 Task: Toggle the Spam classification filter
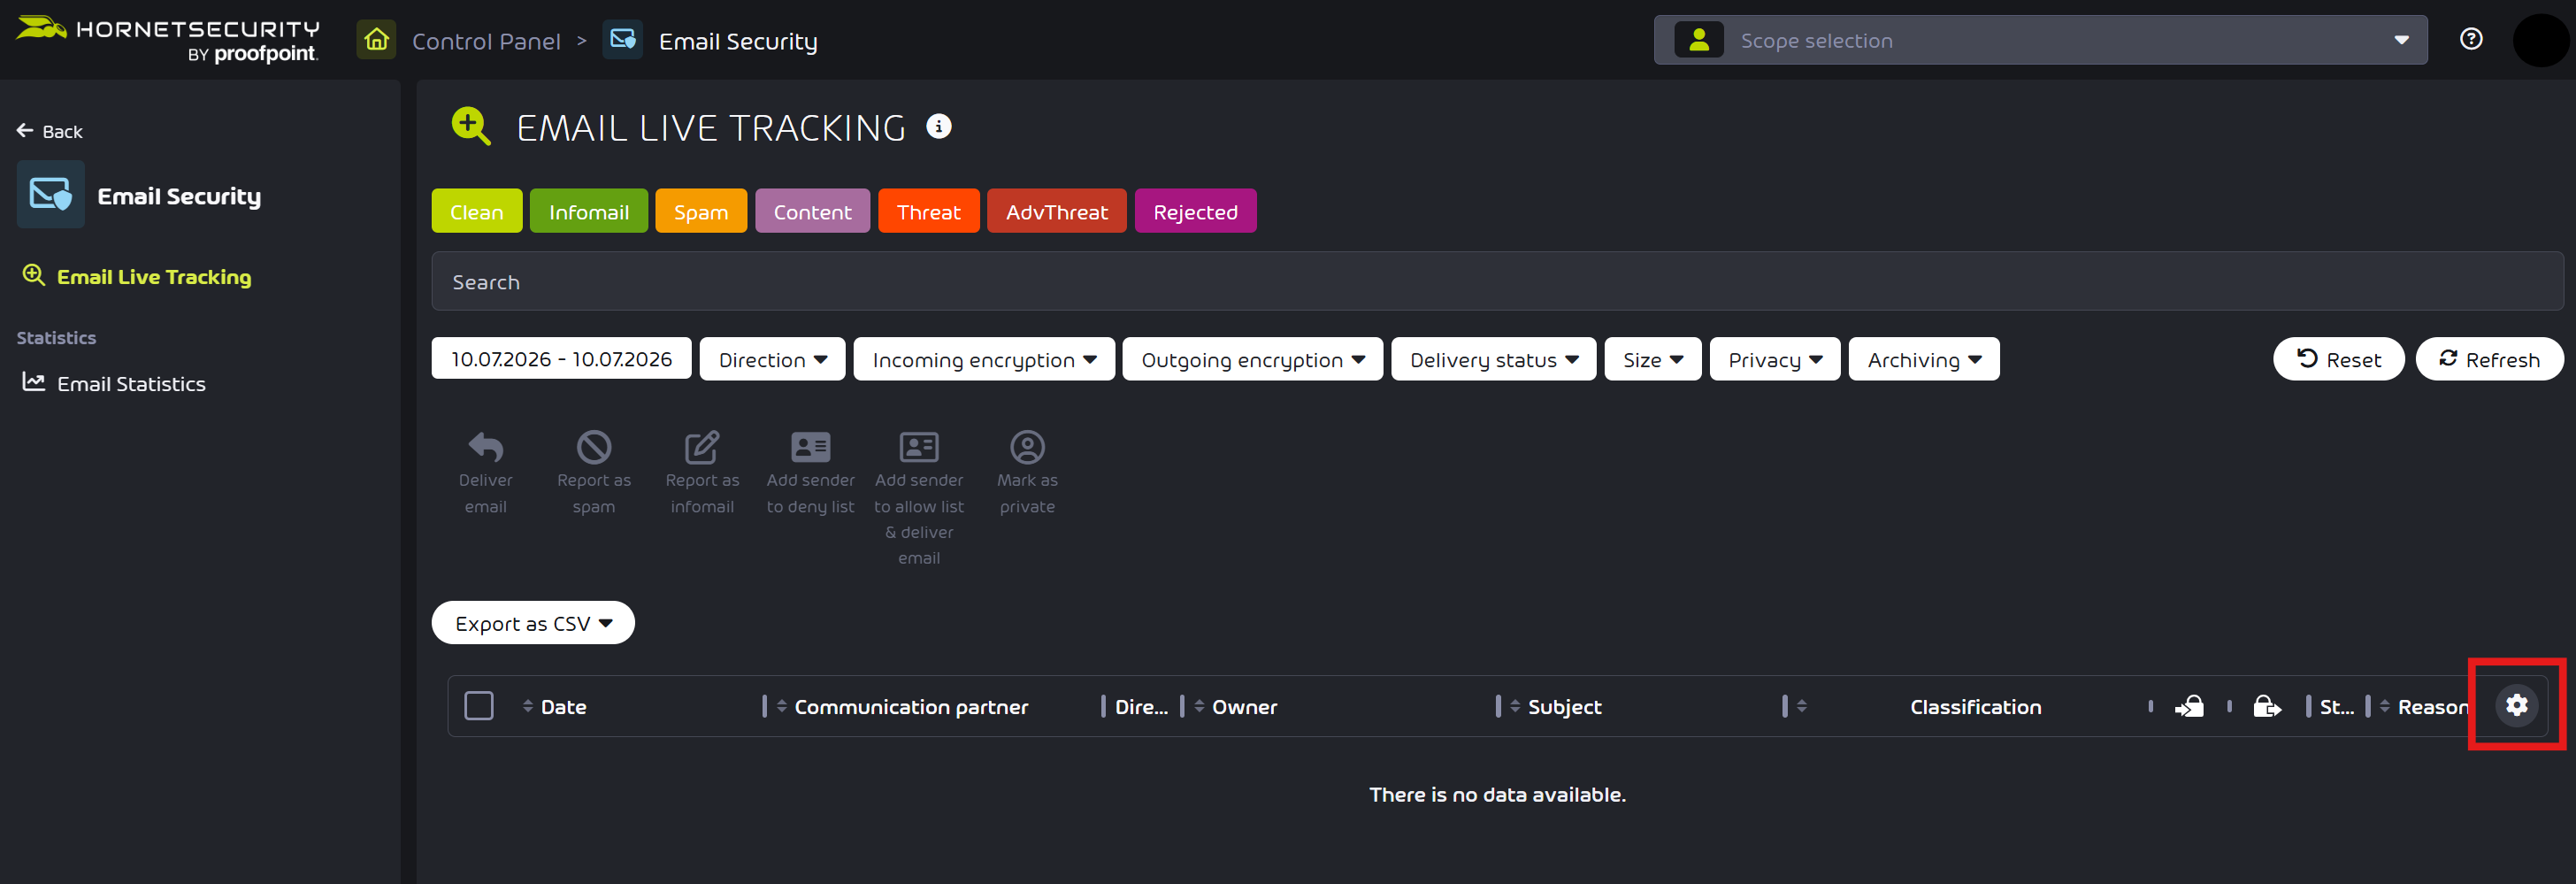700,211
